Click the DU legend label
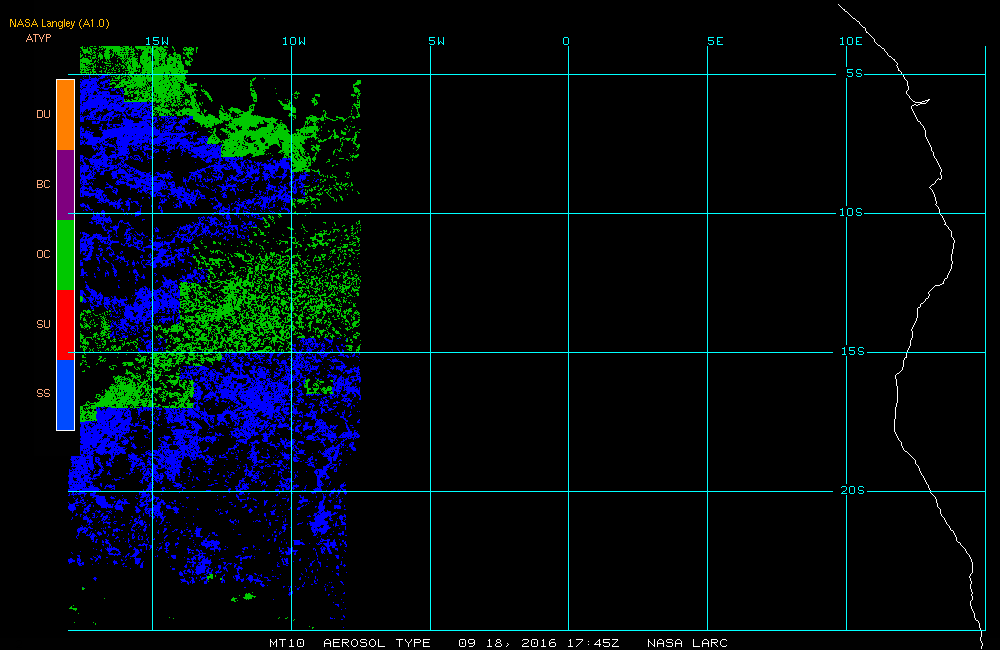Image resolution: width=1000 pixels, height=650 pixels. coord(43,114)
